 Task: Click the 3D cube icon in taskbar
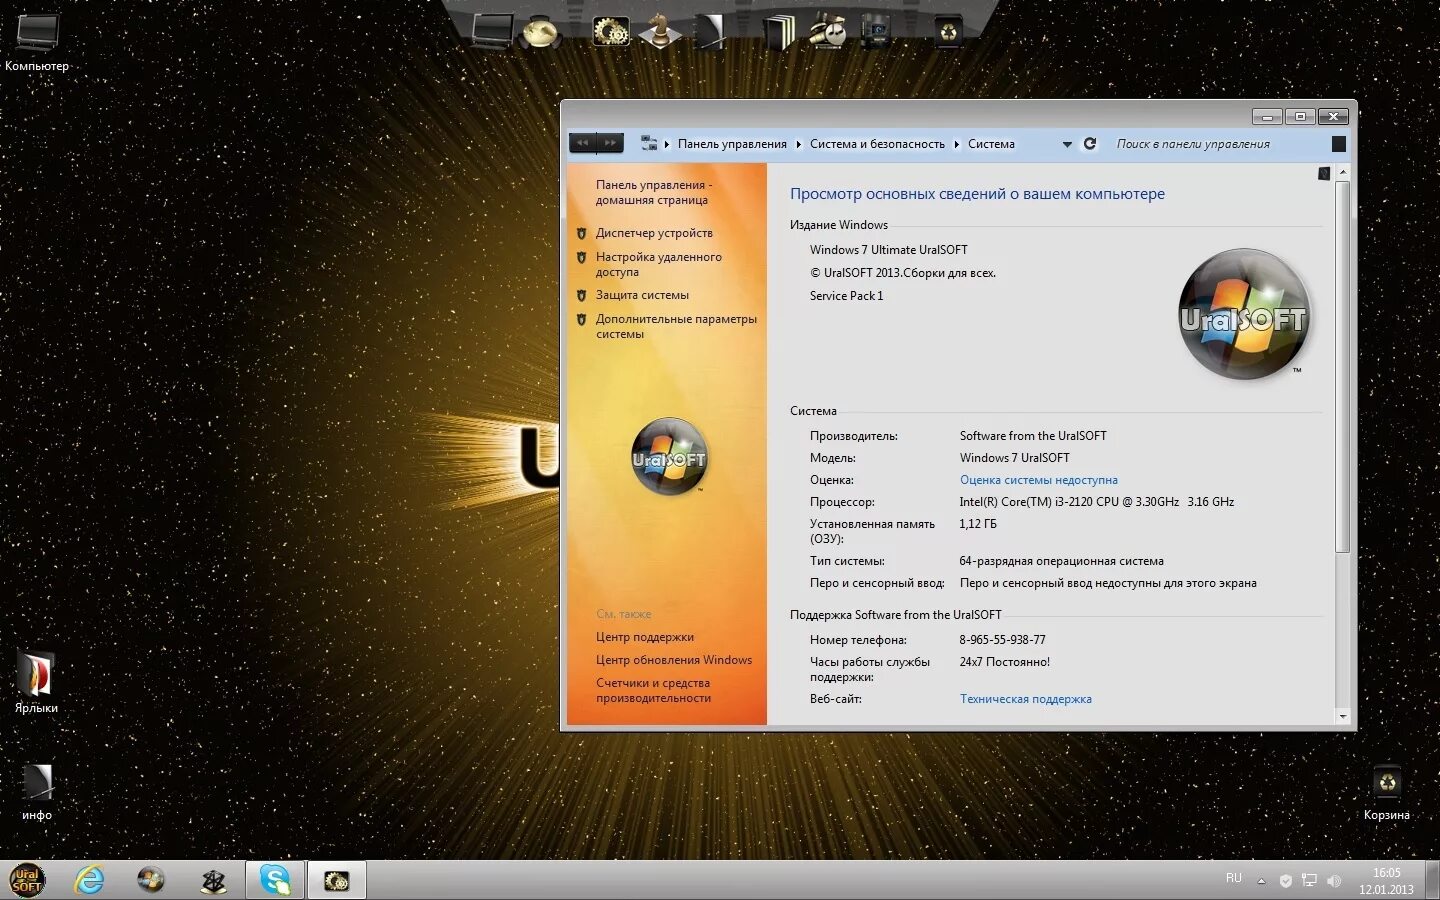213,881
